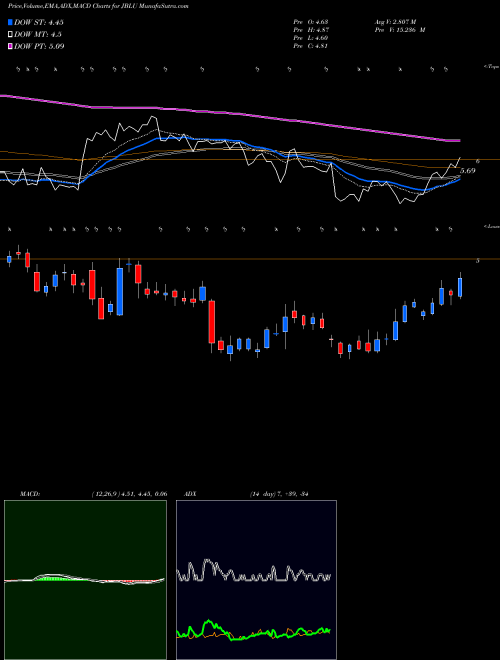Viewport: 500px width, 660px height.
Task: Click the large red candlestick at mid-chart drop
Action: [212, 322]
